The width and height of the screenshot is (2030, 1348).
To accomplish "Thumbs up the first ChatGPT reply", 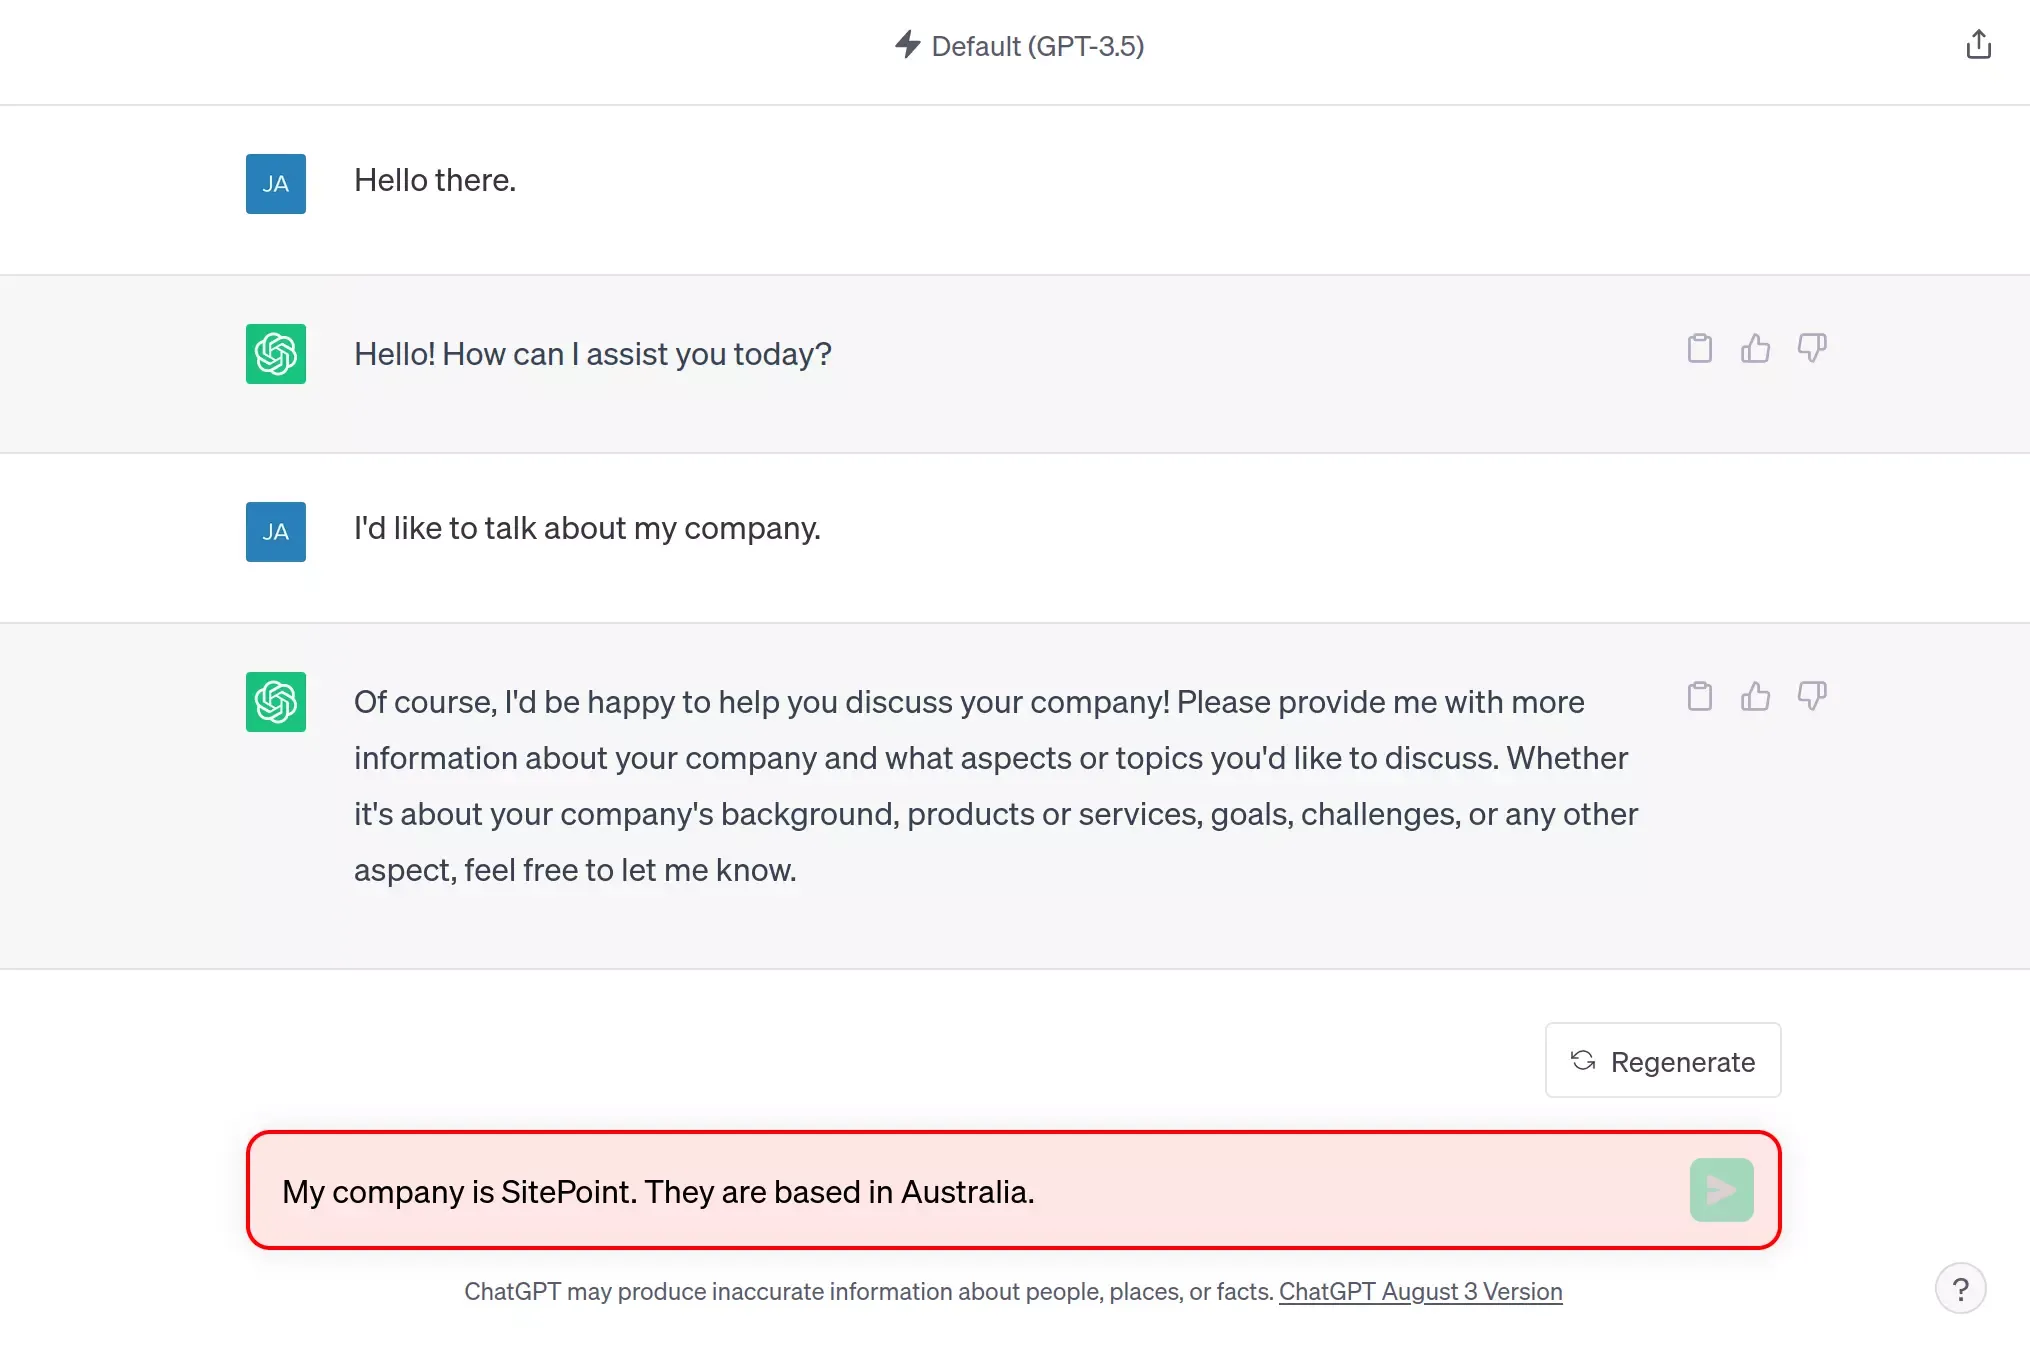I will [1755, 348].
